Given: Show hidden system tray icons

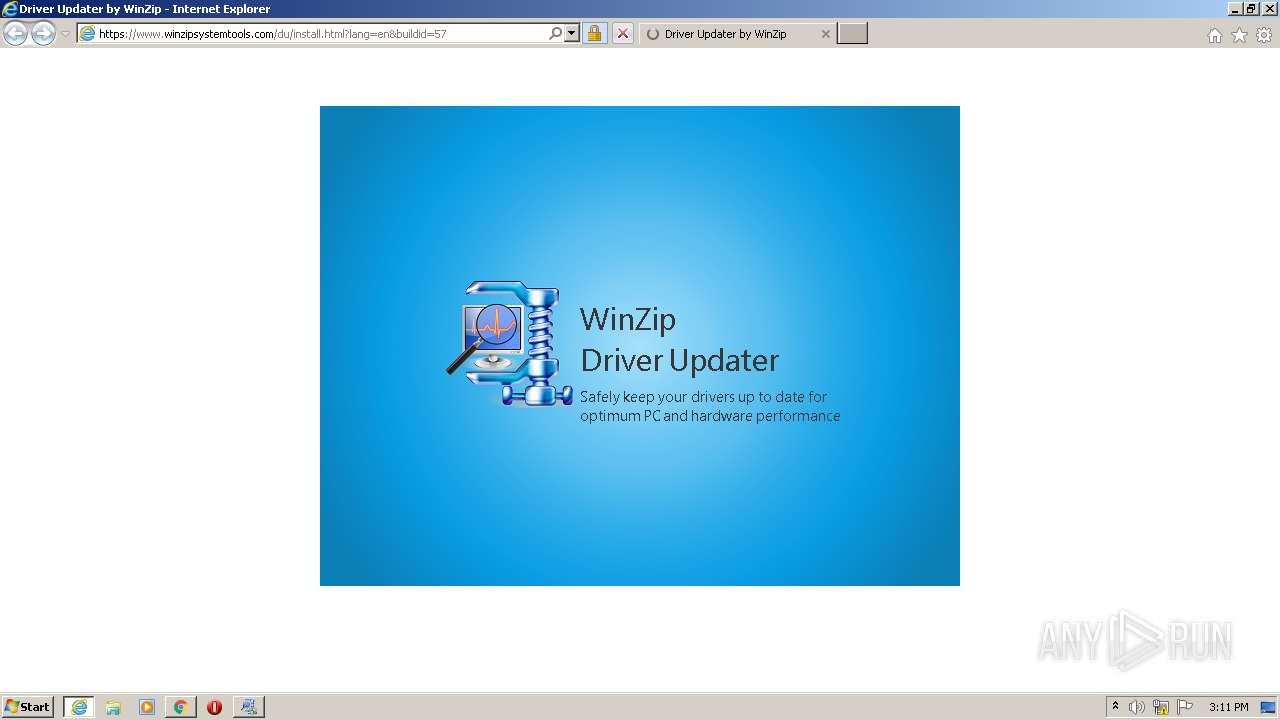Looking at the screenshot, I should point(1115,707).
